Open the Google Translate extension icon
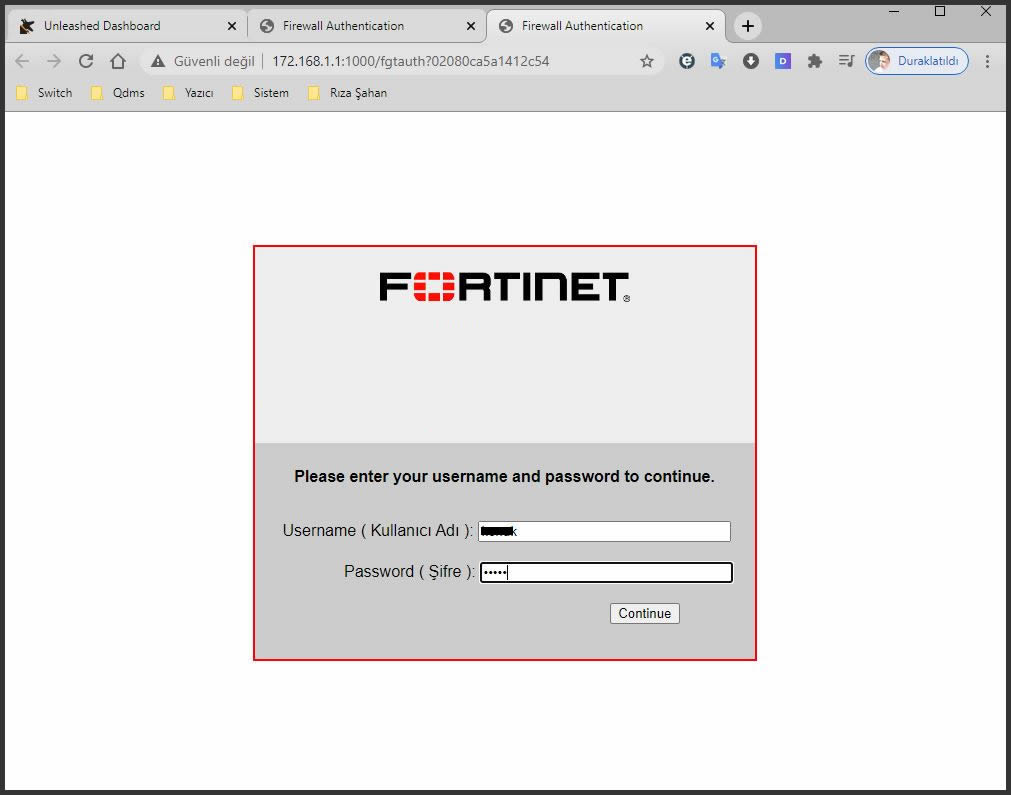Viewport: 1011px width, 795px height. pos(718,61)
